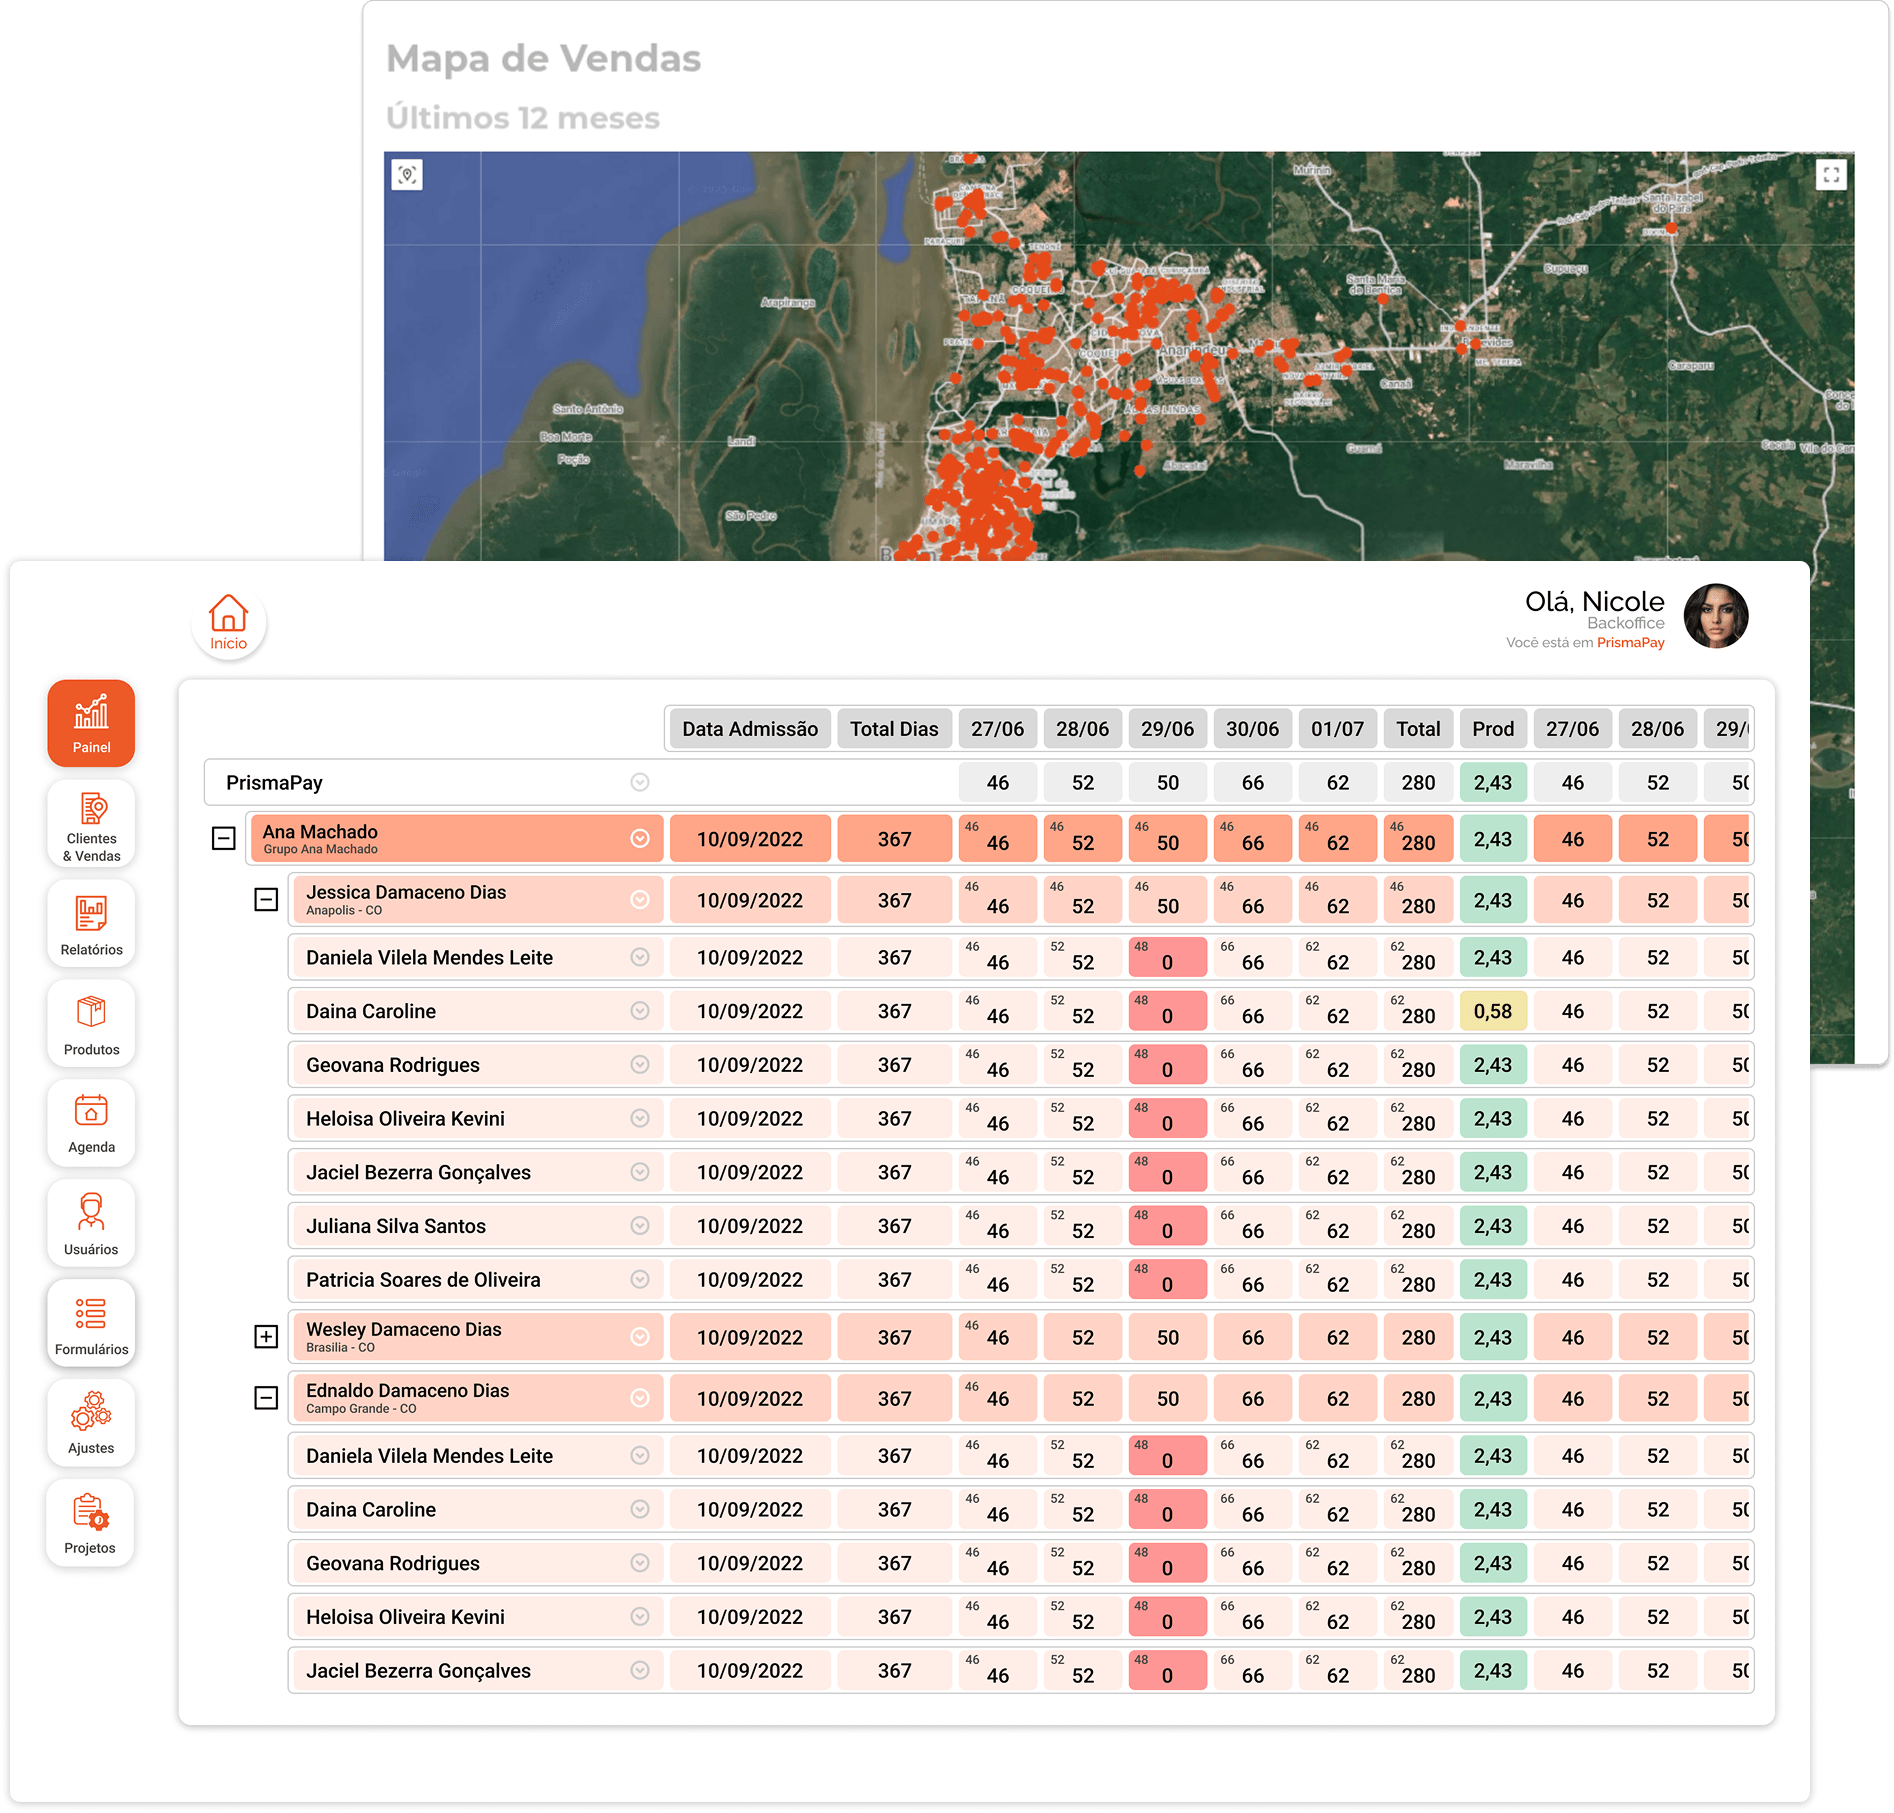1894x1813 pixels.
Task: Click the PrismaPay link under Backoffice
Action: pos(1630,643)
